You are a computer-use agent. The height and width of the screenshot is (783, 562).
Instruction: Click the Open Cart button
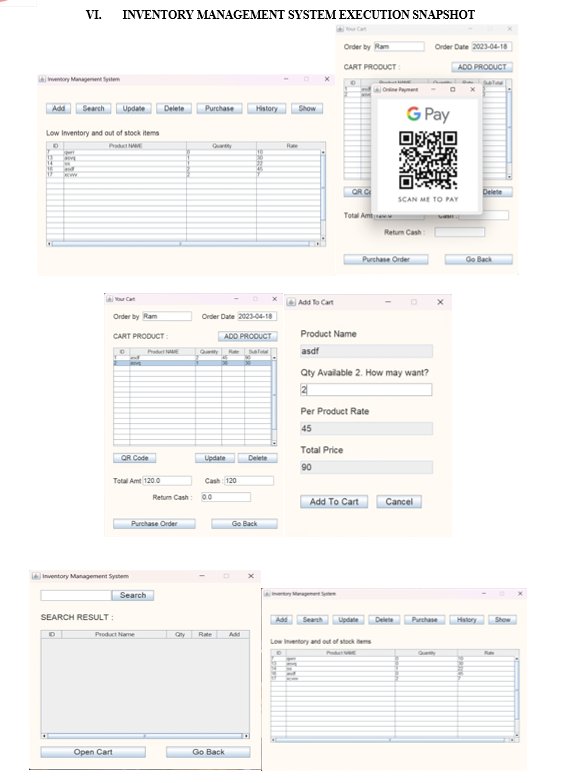point(93,752)
